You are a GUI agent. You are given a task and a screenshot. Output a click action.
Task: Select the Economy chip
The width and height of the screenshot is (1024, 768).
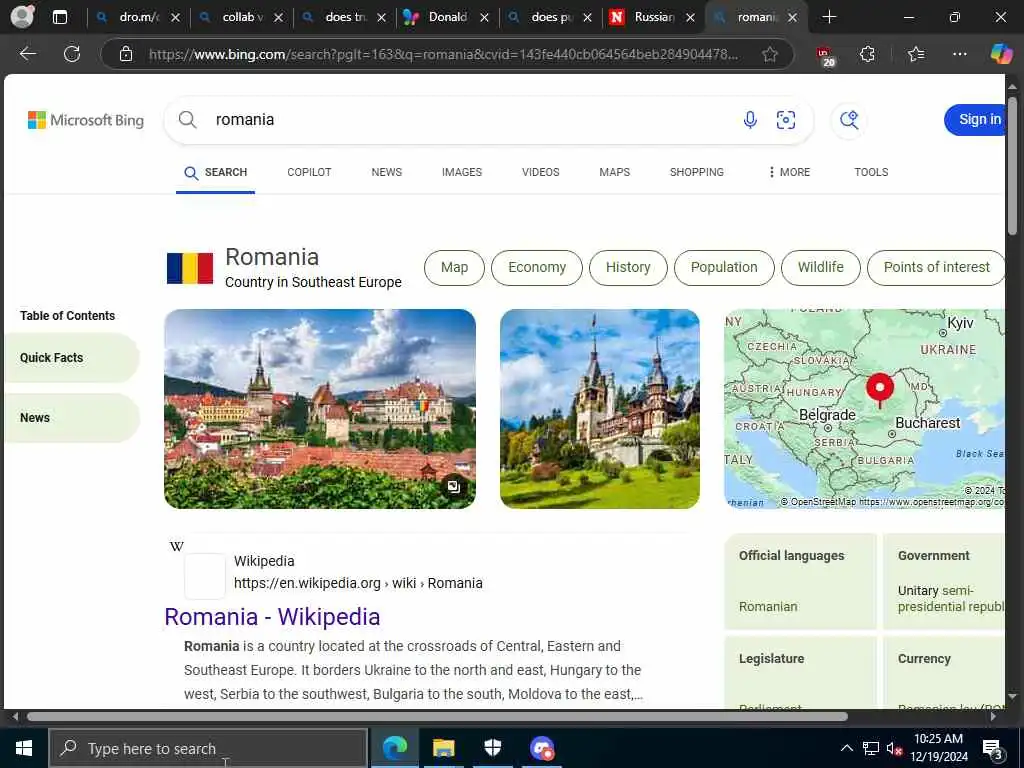coord(537,268)
